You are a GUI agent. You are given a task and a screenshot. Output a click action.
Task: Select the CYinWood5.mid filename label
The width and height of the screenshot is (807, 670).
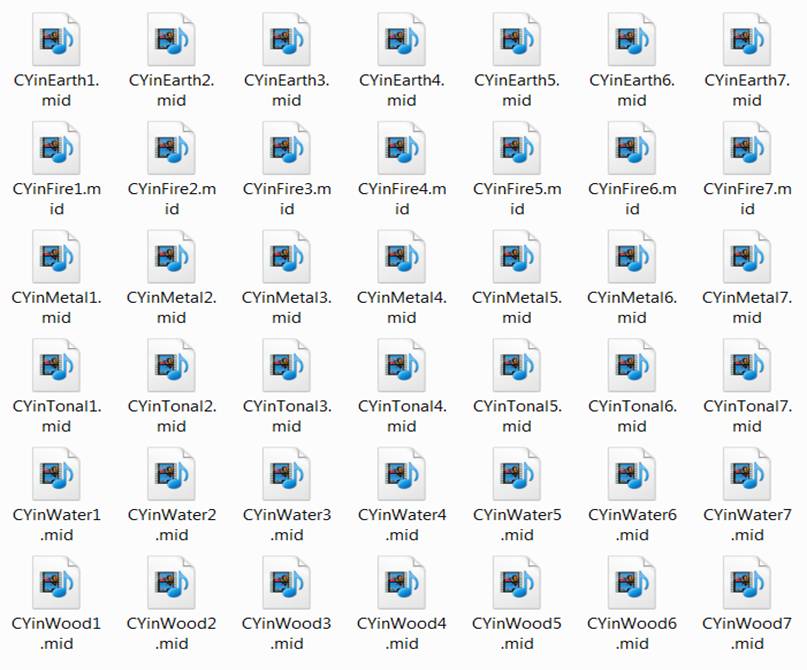tap(516, 633)
